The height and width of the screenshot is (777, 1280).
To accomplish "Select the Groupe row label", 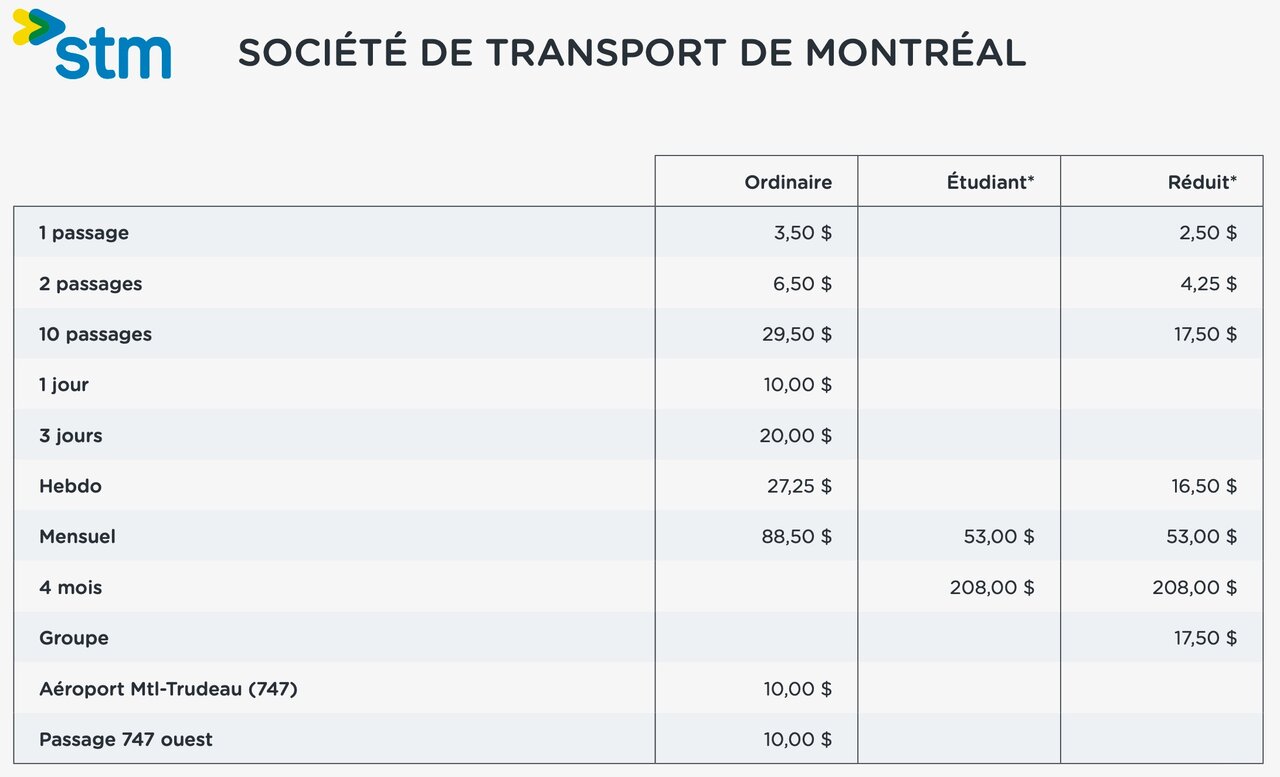I will click(x=74, y=638).
